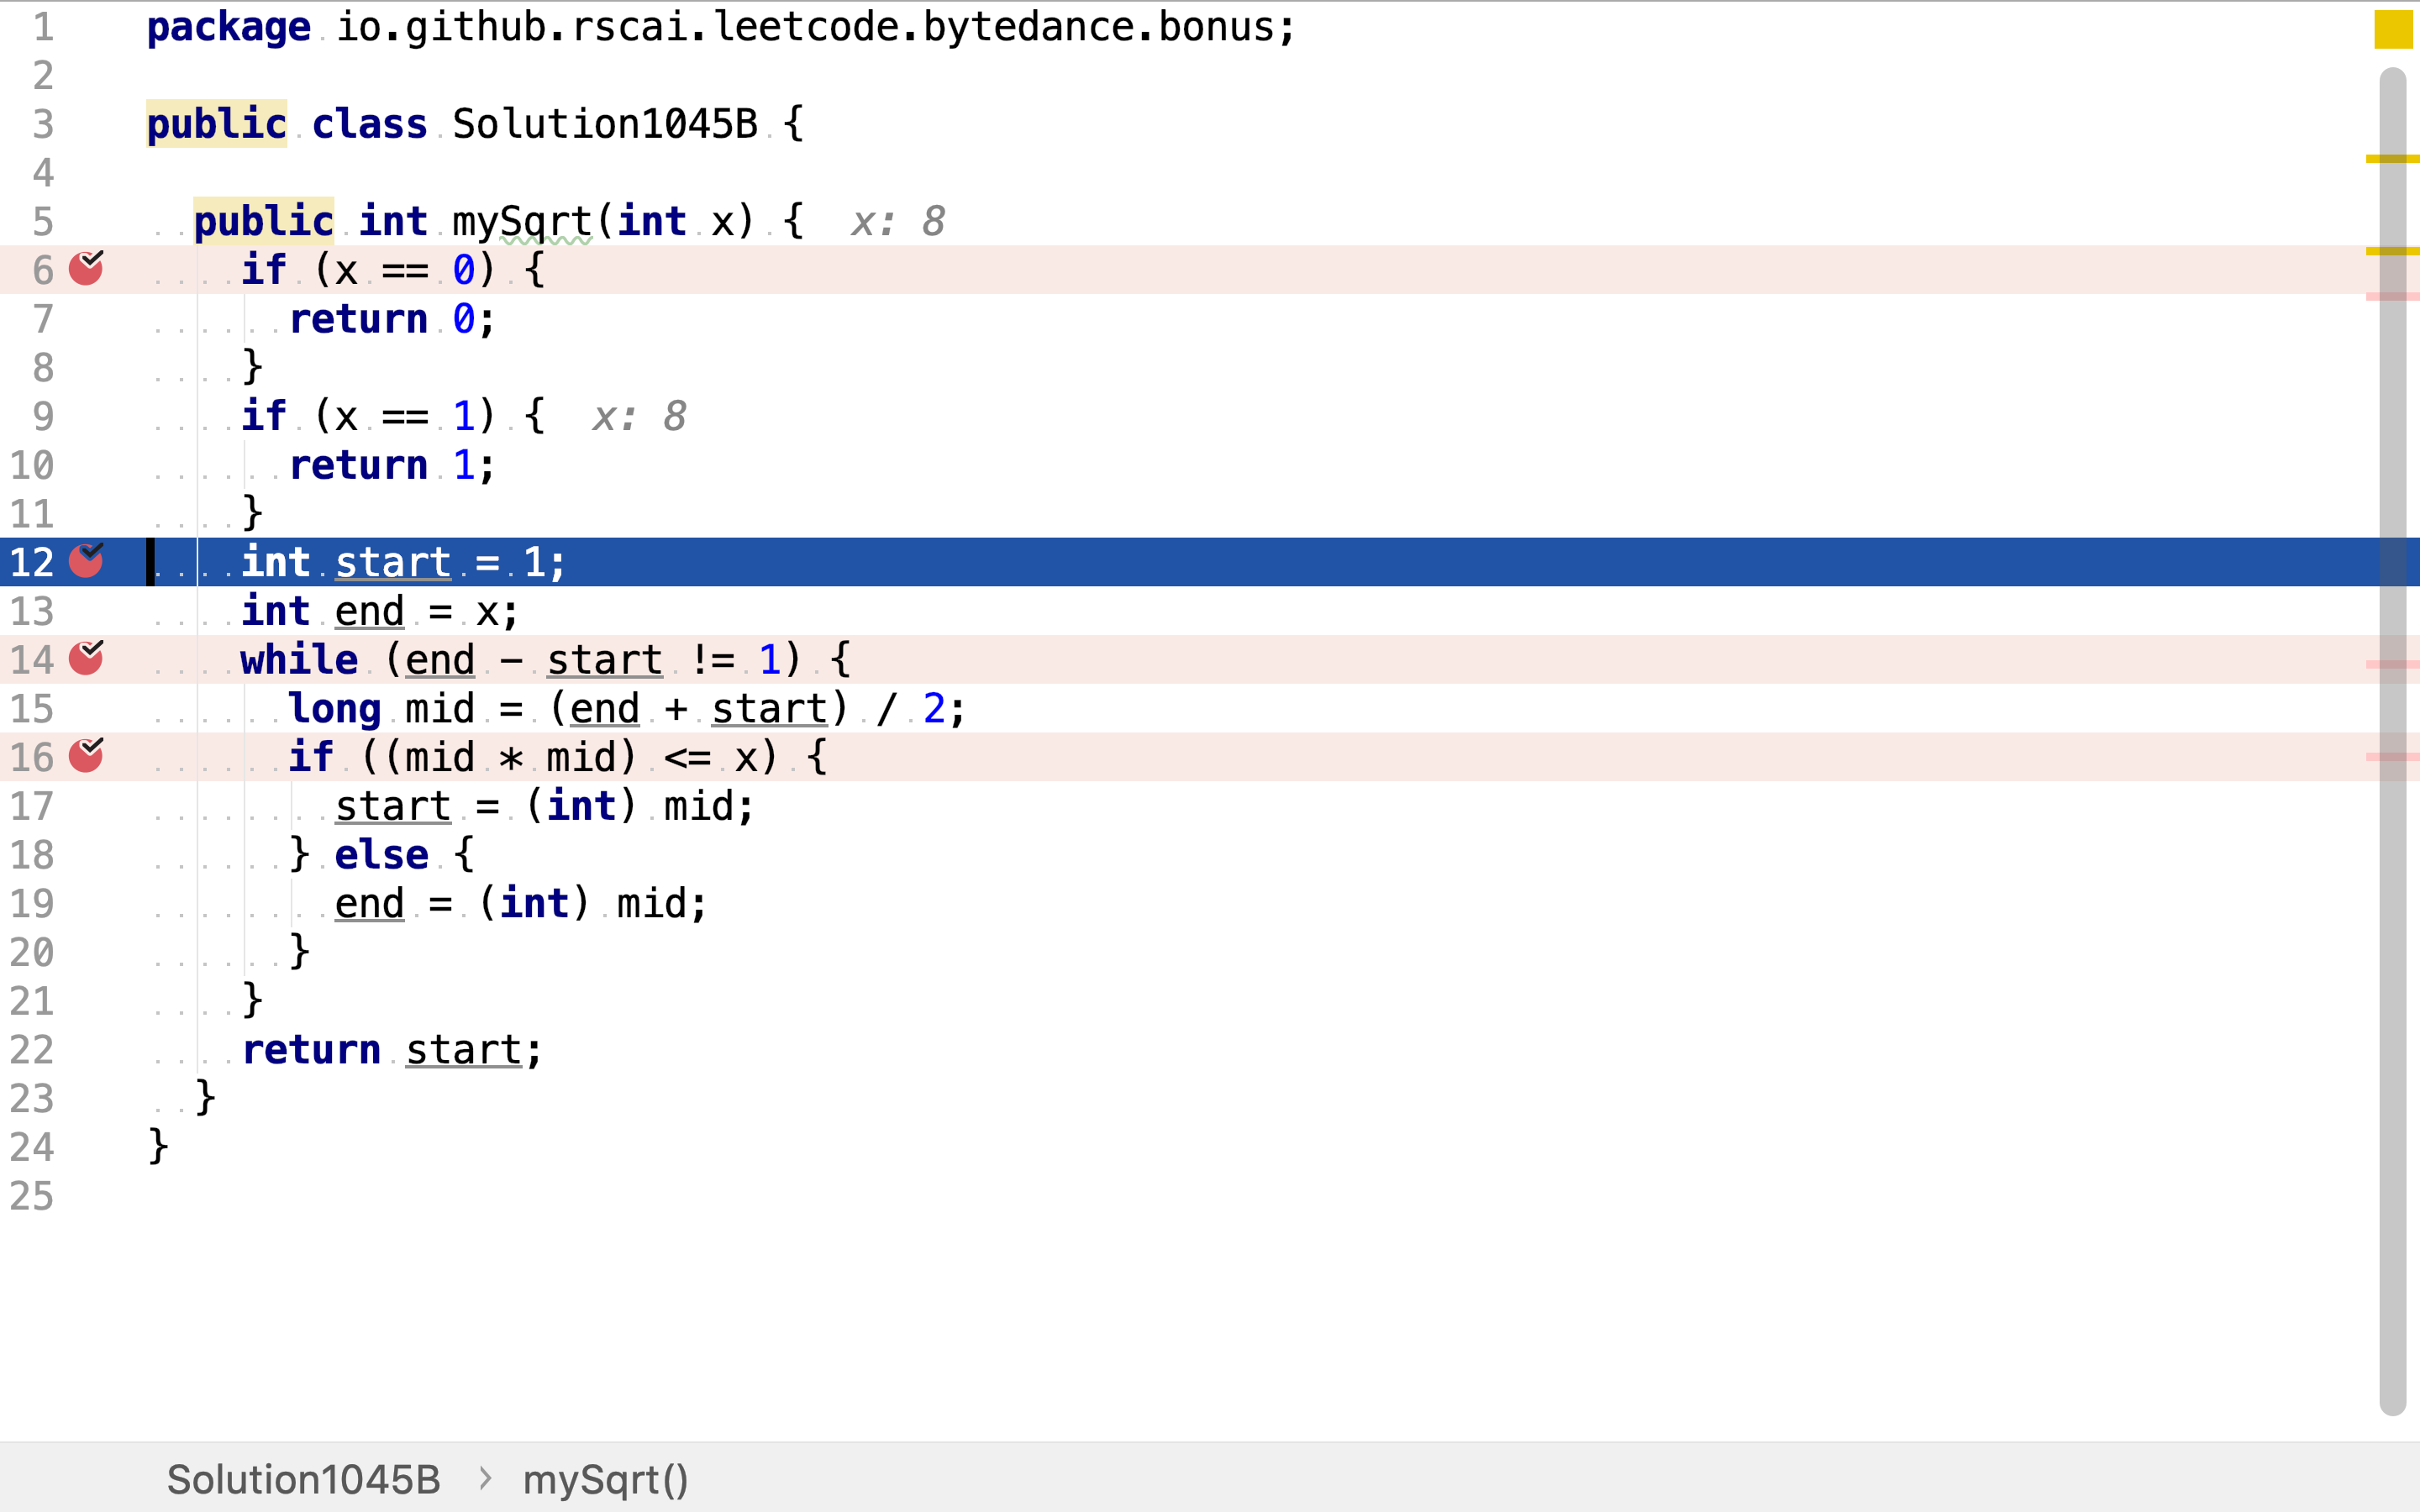Click 'return start;' on line 22
The height and width of the screenshot is (1512, 2420).
click(392, 1050)
